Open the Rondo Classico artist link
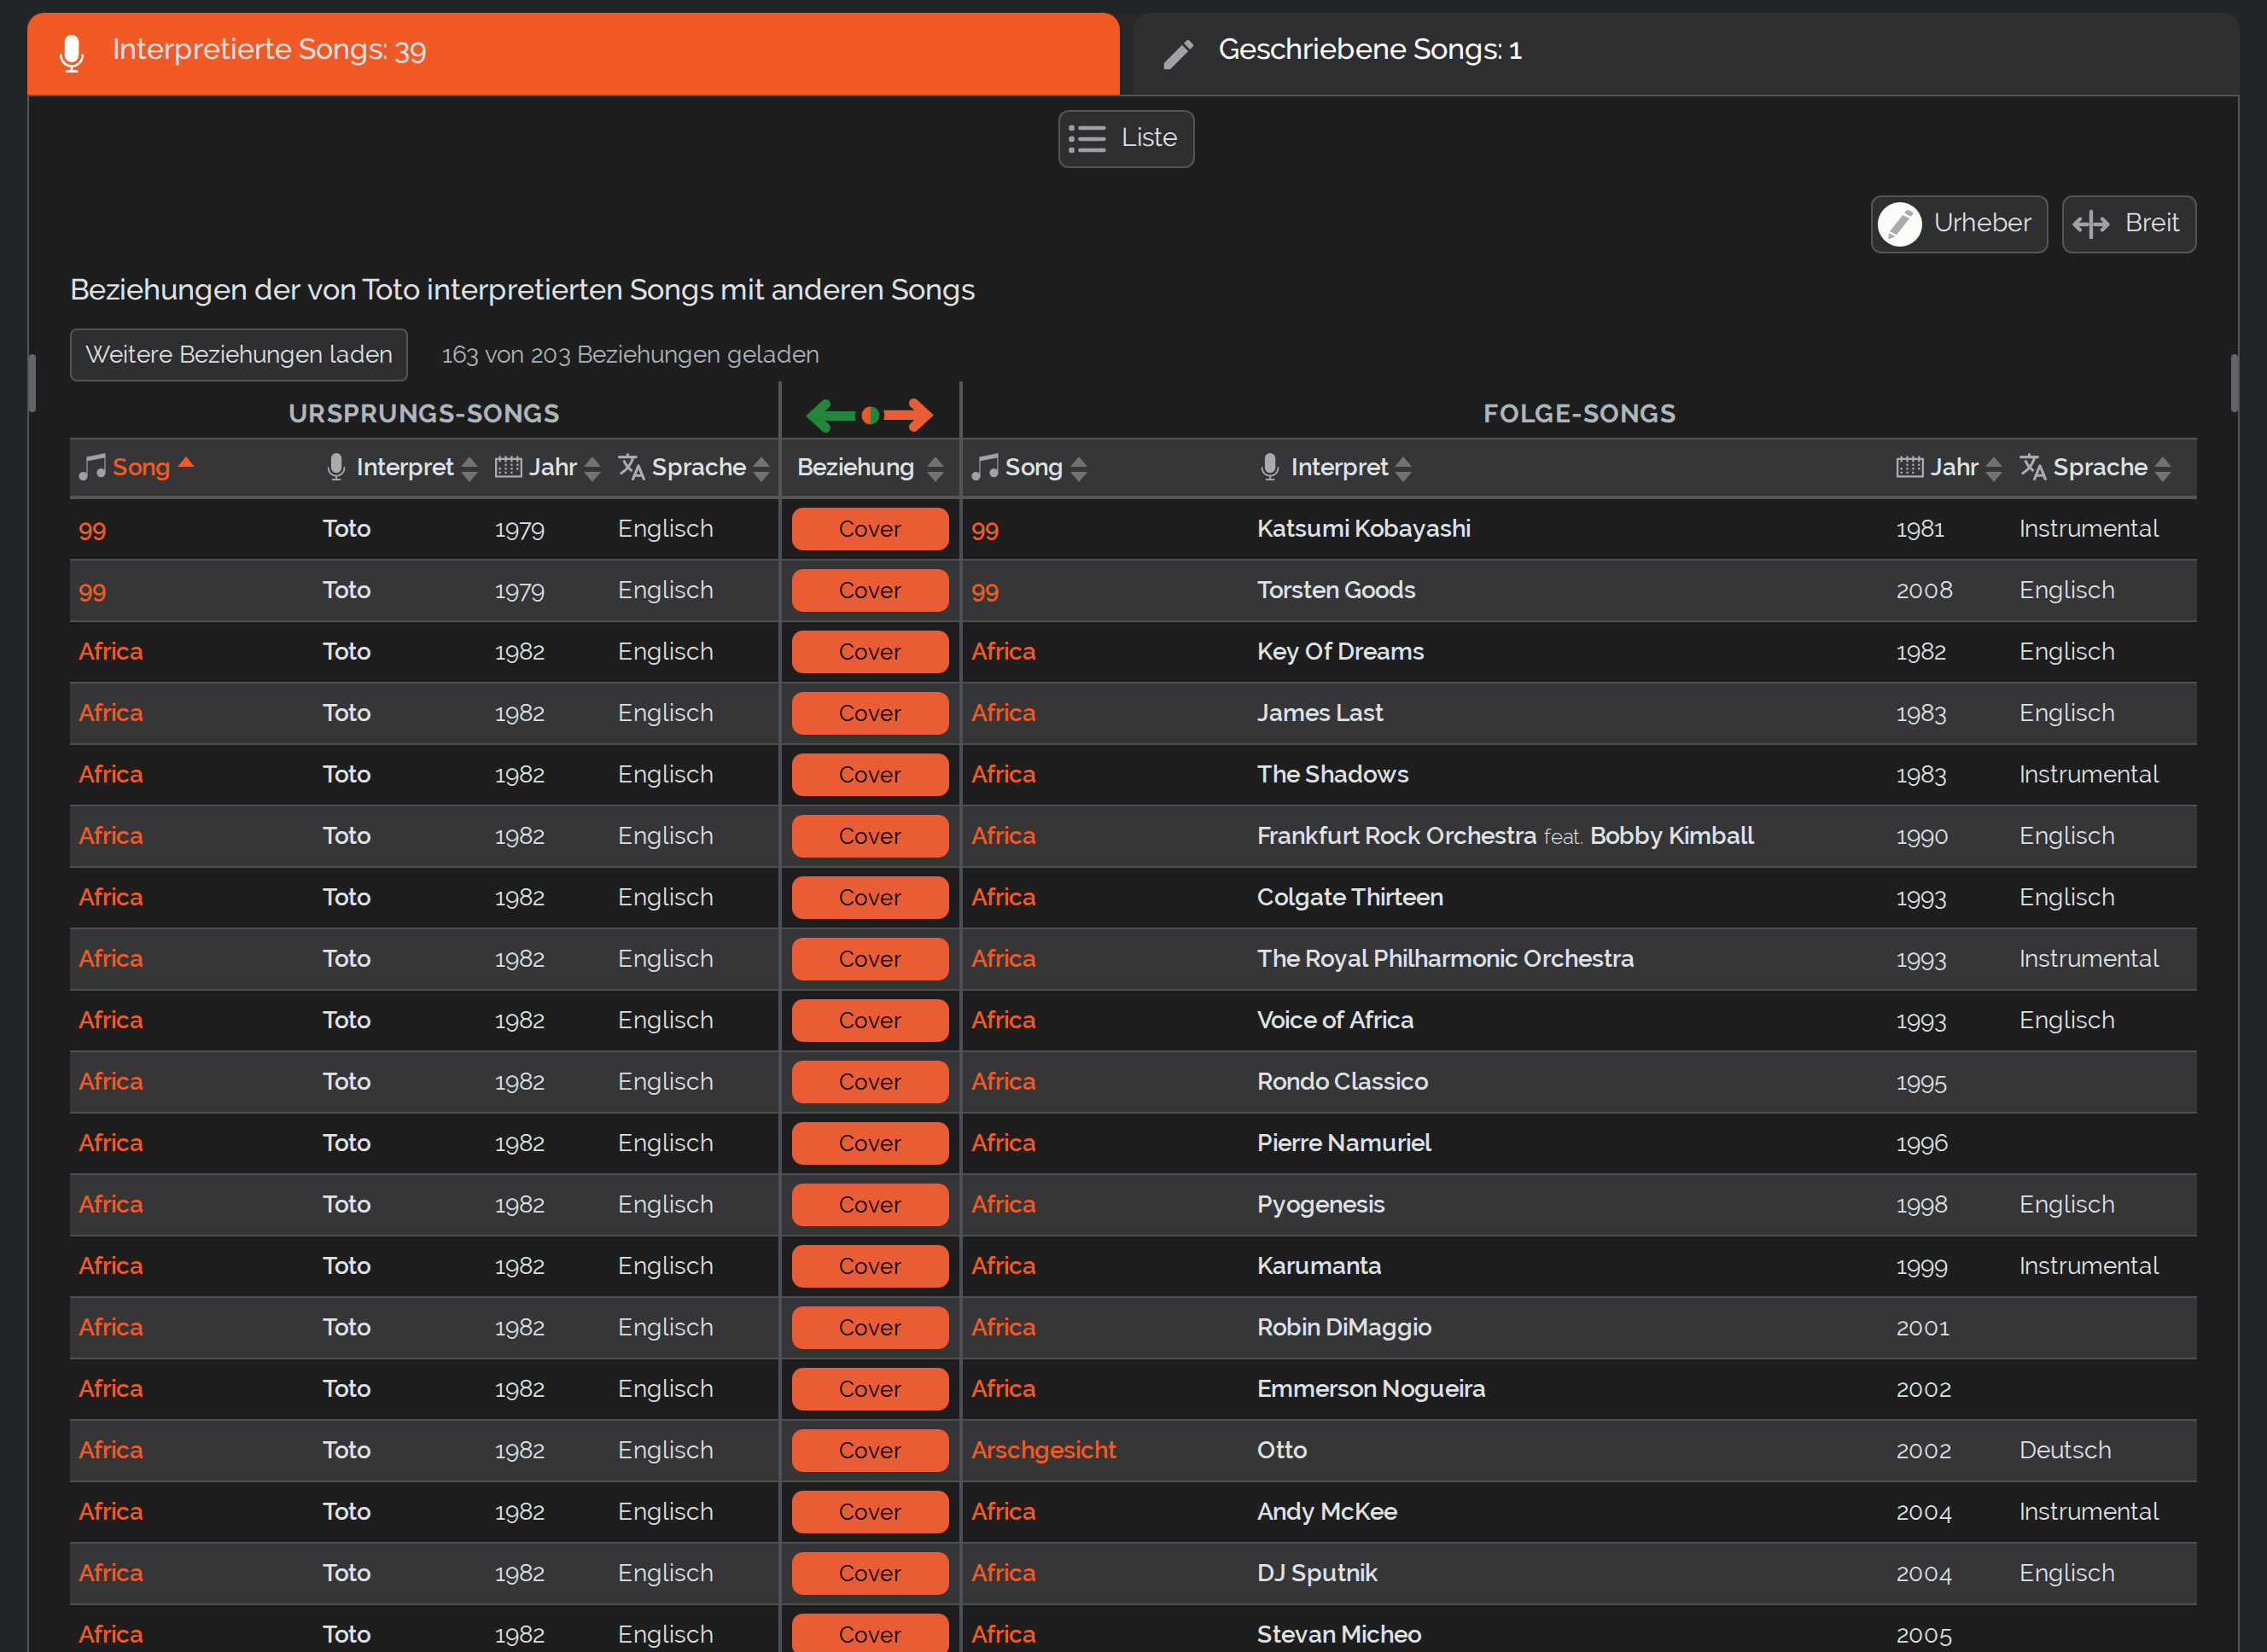The height and width of the screenshot is (1652, 2267). pyautogui.click(x=1342, y=1082)
